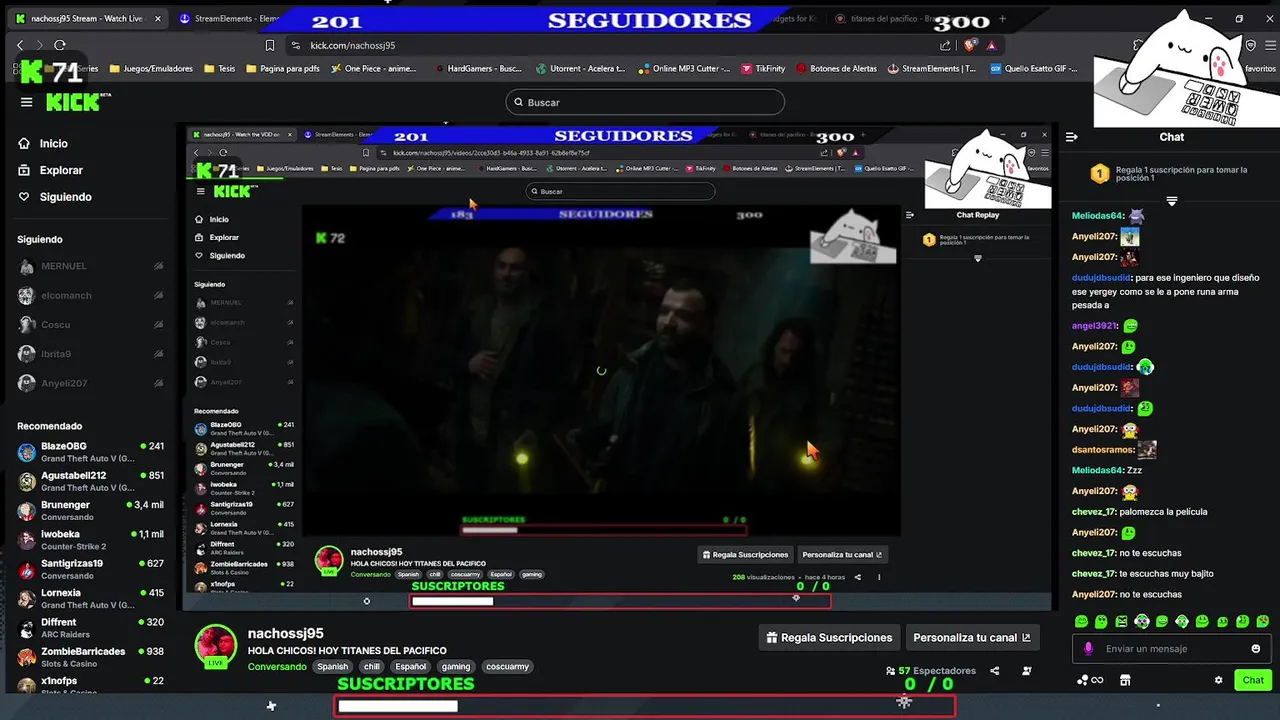Open Brunenger recommended channel

click(x=90, y=510)
